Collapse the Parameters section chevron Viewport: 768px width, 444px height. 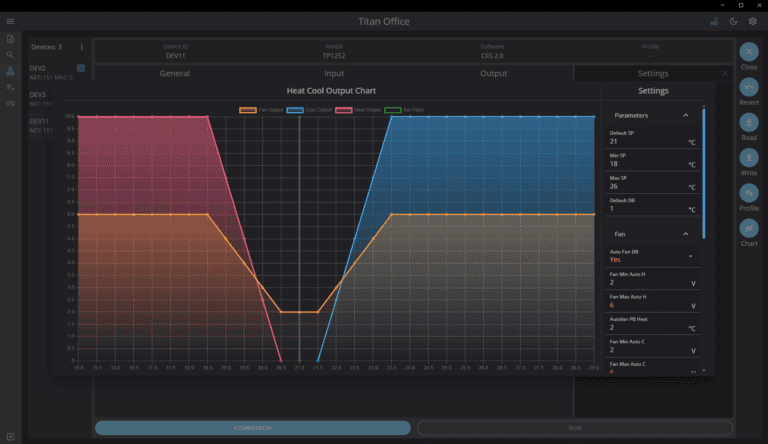click(x=686, y=115)
